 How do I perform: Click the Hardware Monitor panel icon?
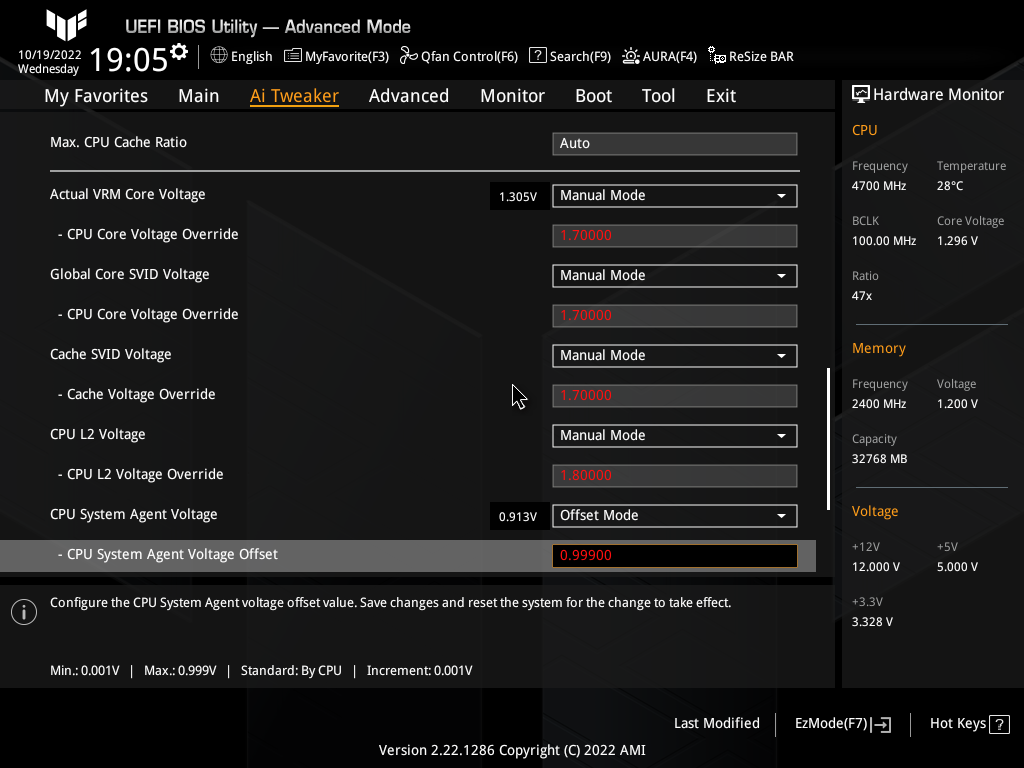[x=861, y=93]
